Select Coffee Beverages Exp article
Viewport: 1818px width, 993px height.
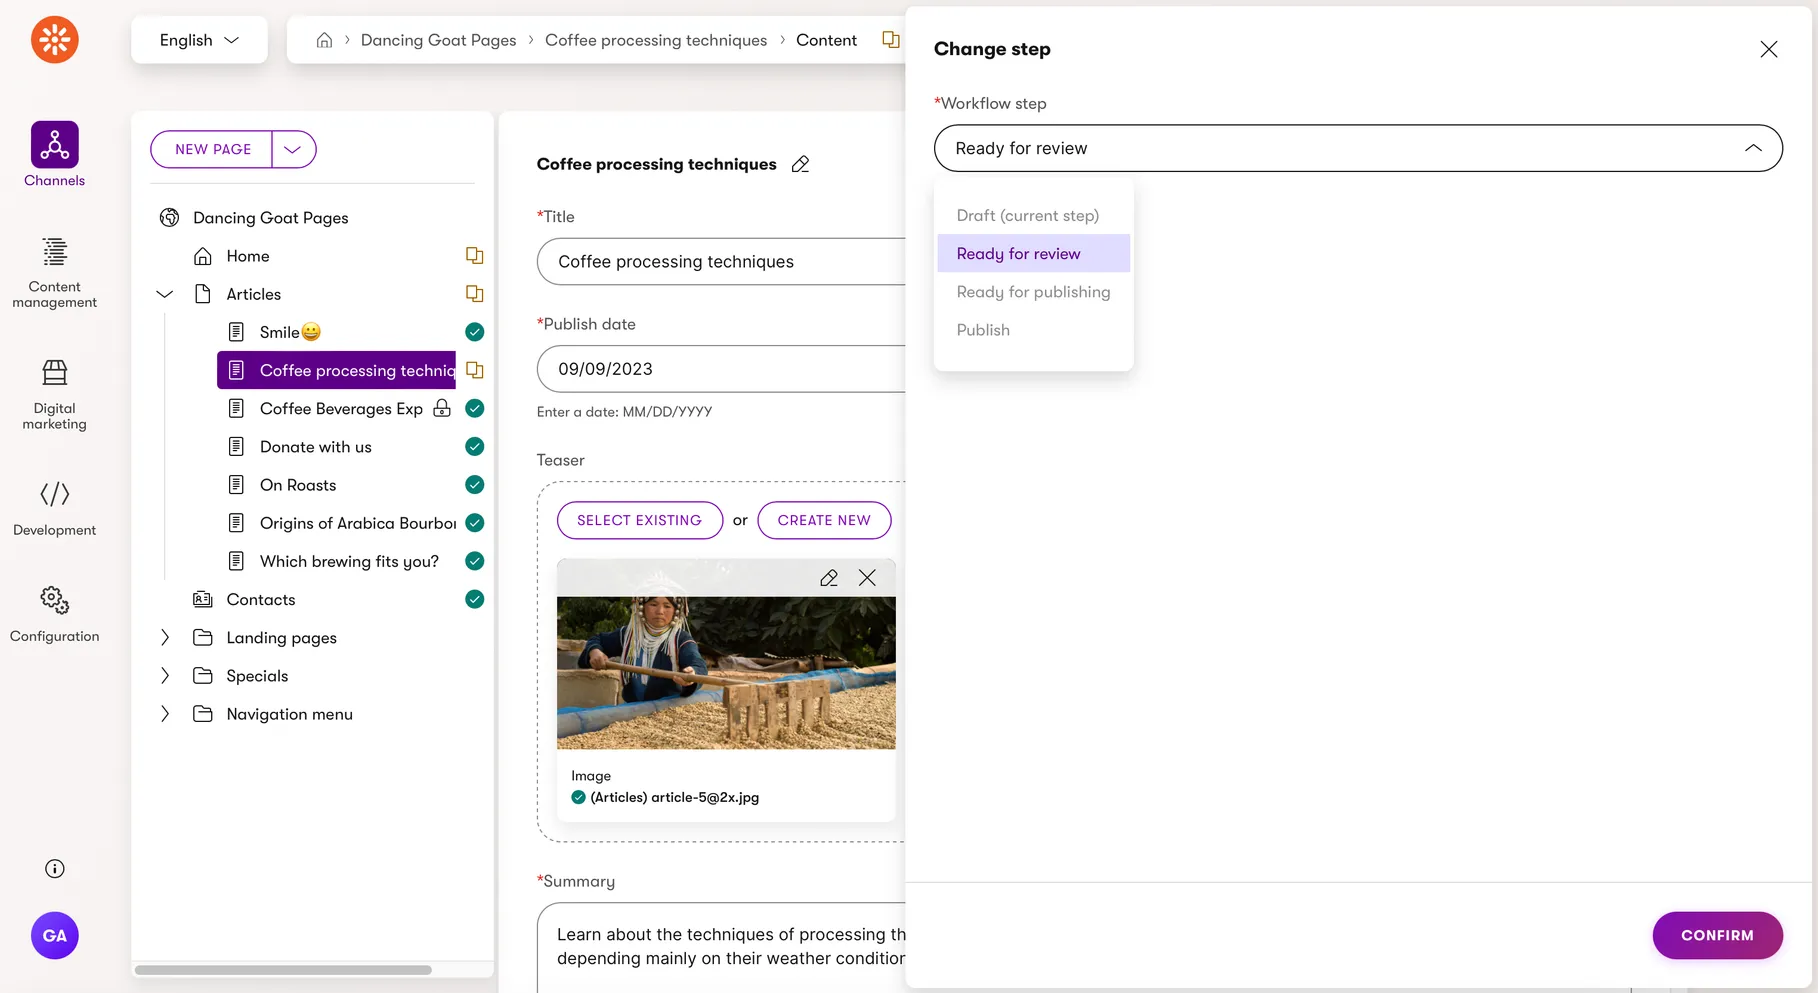coord(341,408)
